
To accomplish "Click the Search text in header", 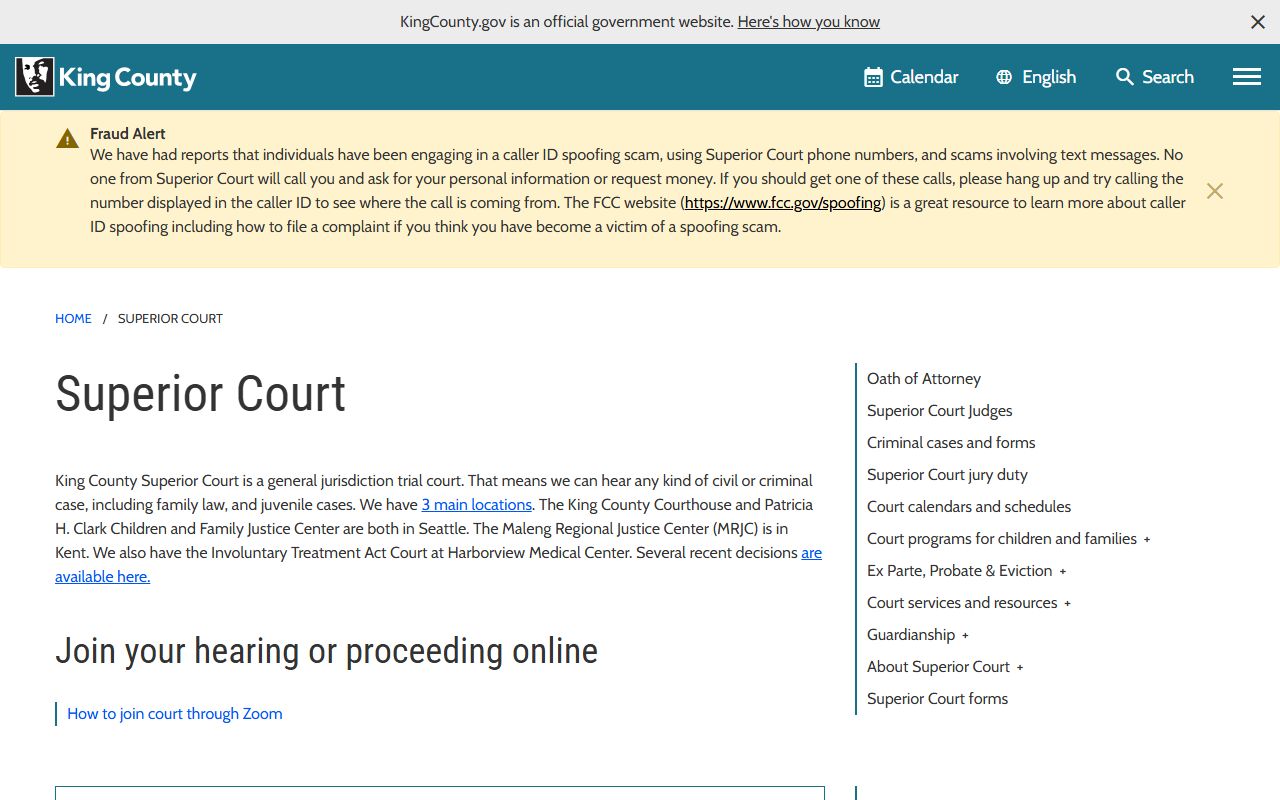I will 1168,77.
